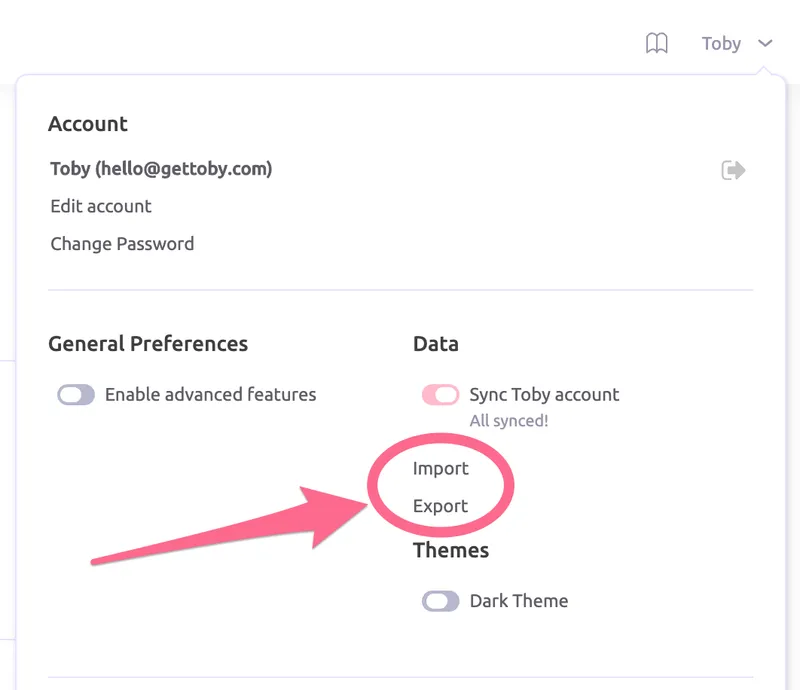Enable advanced features toggle switch
This screenshot has height=690, width=800.
tap(76, 395)
